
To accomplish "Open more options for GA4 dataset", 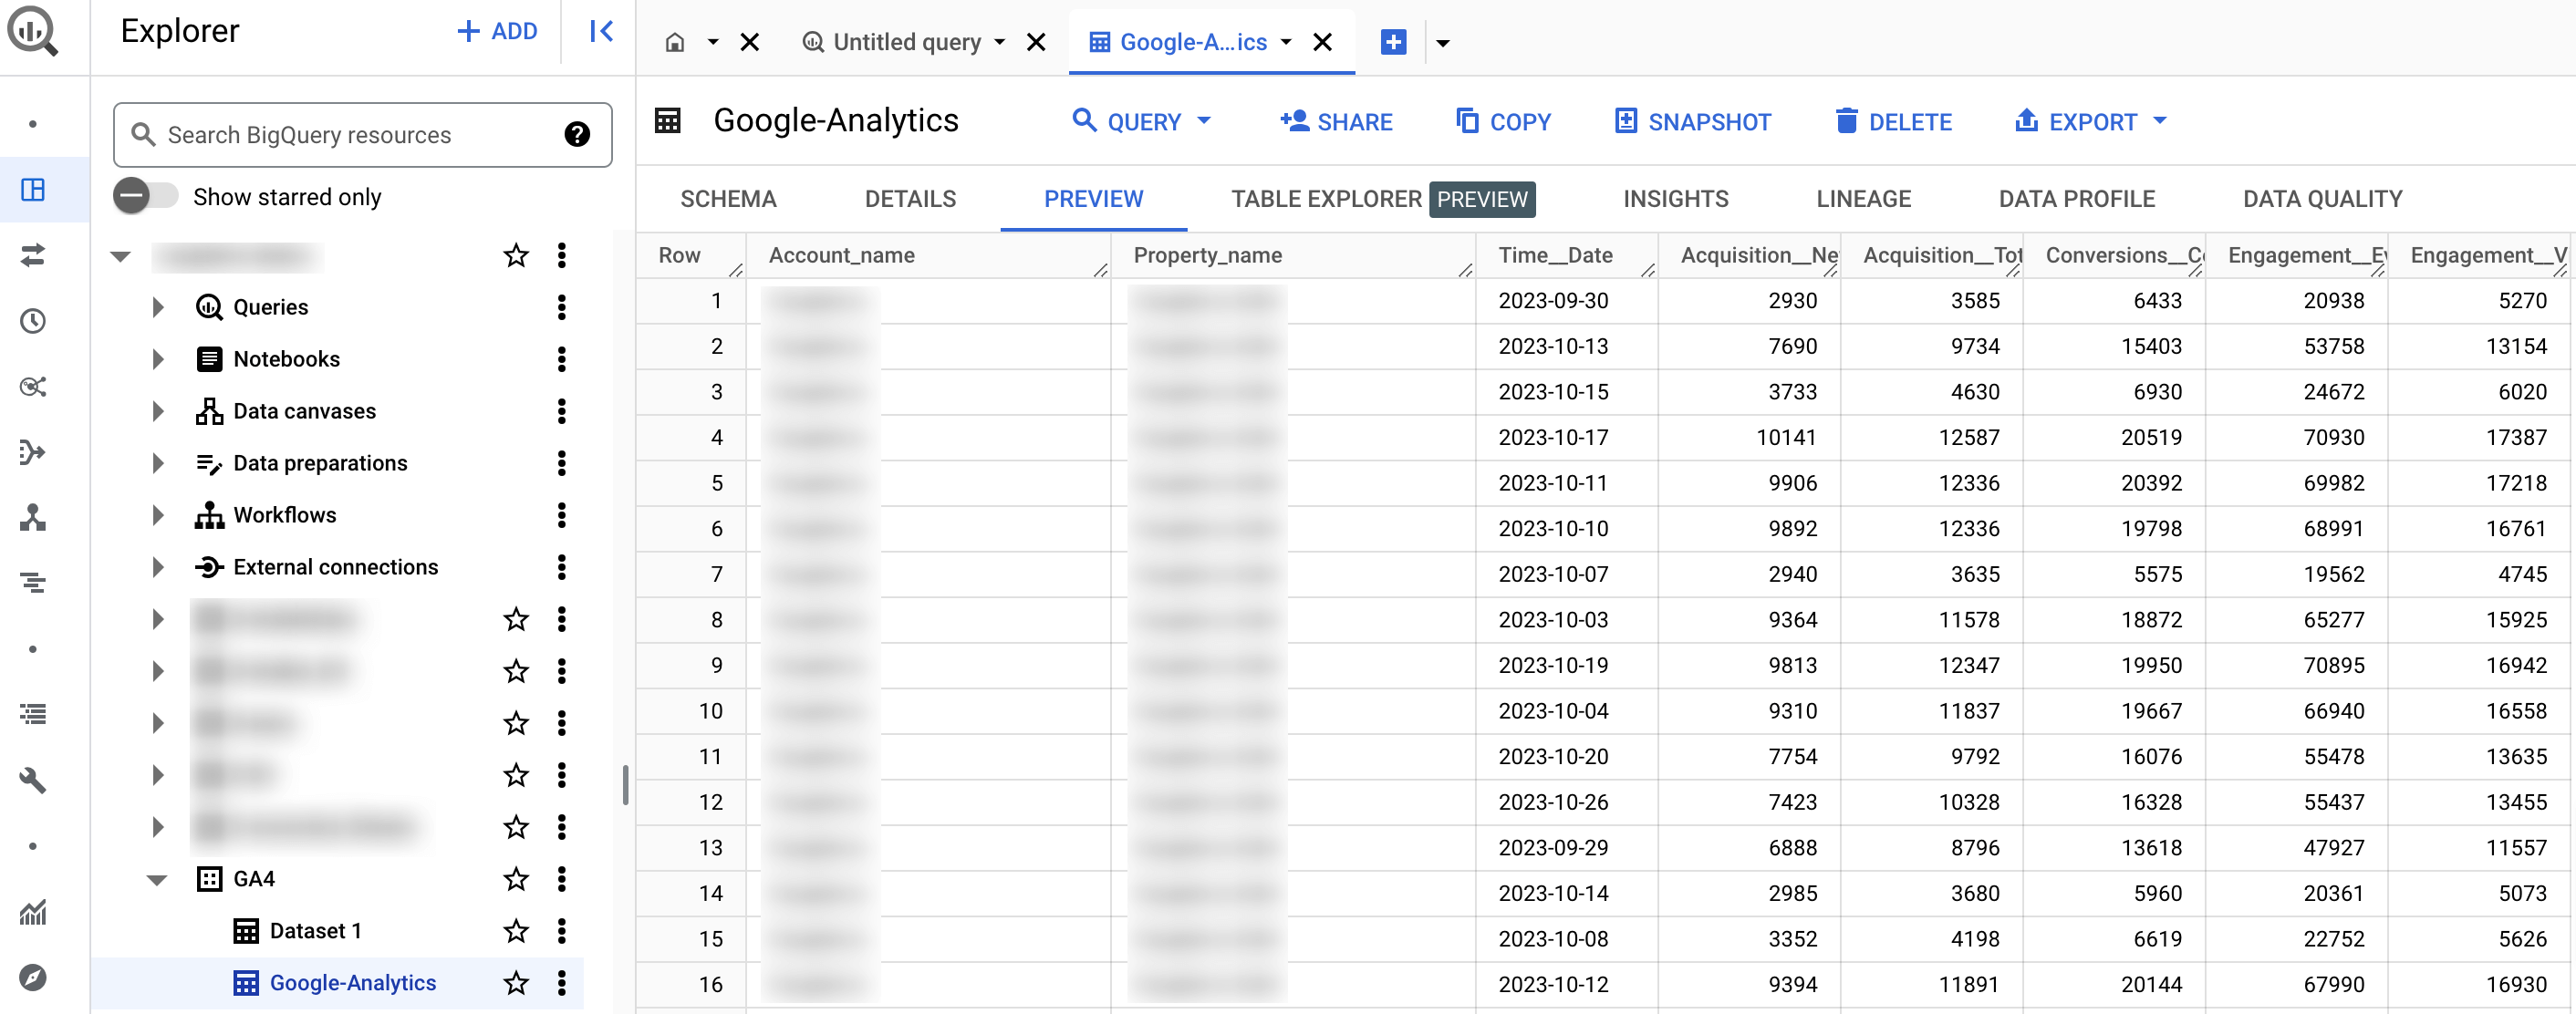I will coord(562,879).
